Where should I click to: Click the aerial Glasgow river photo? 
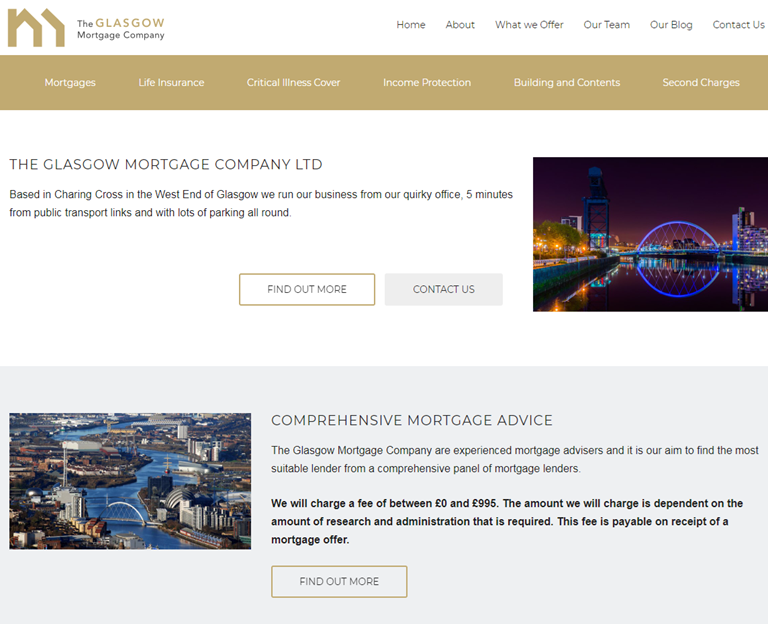click(x=130, y=481)
